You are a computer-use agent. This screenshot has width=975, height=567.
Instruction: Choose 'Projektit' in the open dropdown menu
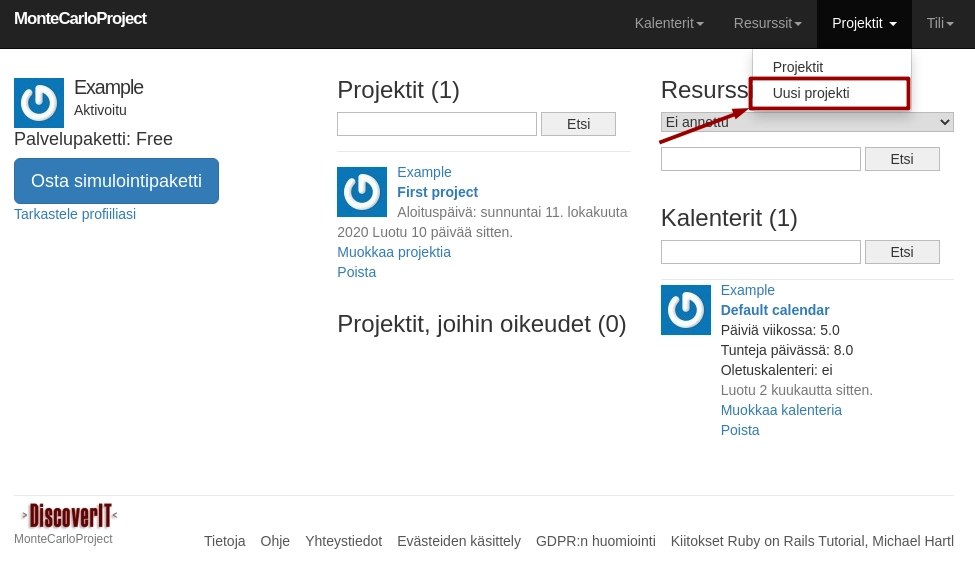click(798, 67)
